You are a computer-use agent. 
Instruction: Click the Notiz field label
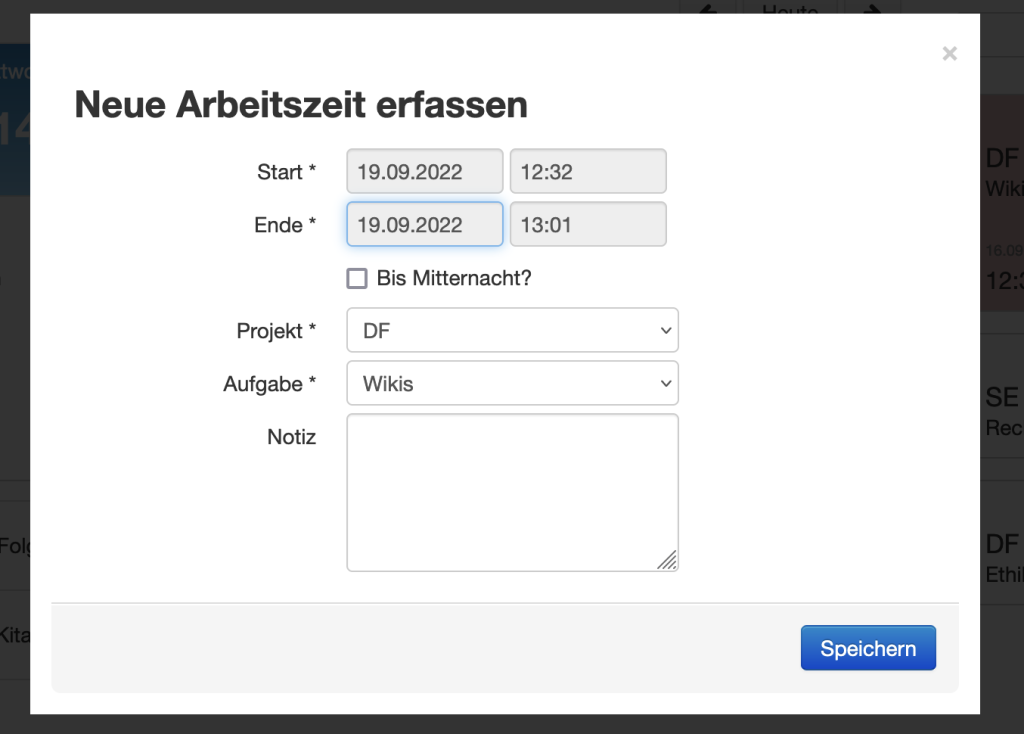point(291,437)
